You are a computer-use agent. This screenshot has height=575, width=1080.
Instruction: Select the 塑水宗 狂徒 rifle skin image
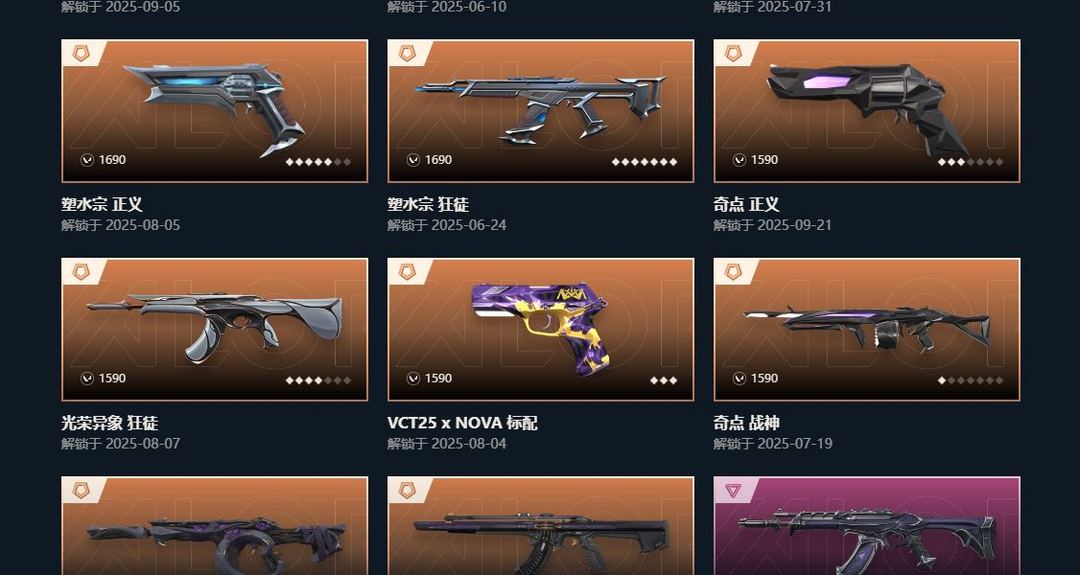tap(541, 110)
